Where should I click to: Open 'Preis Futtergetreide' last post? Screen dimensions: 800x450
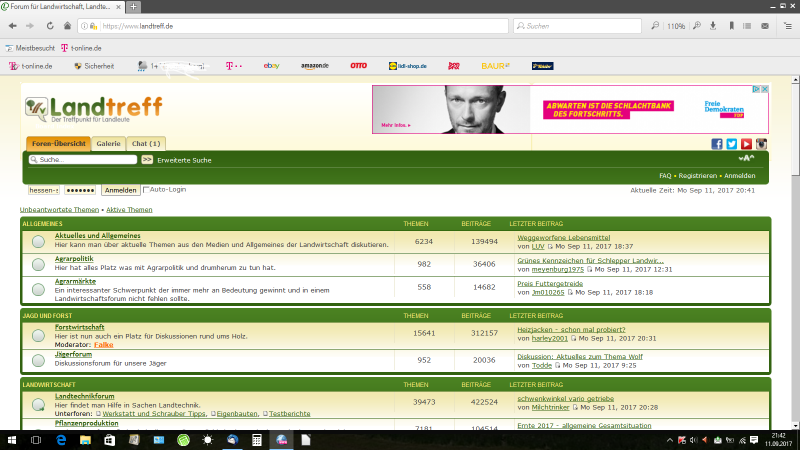tap(550, 284)
